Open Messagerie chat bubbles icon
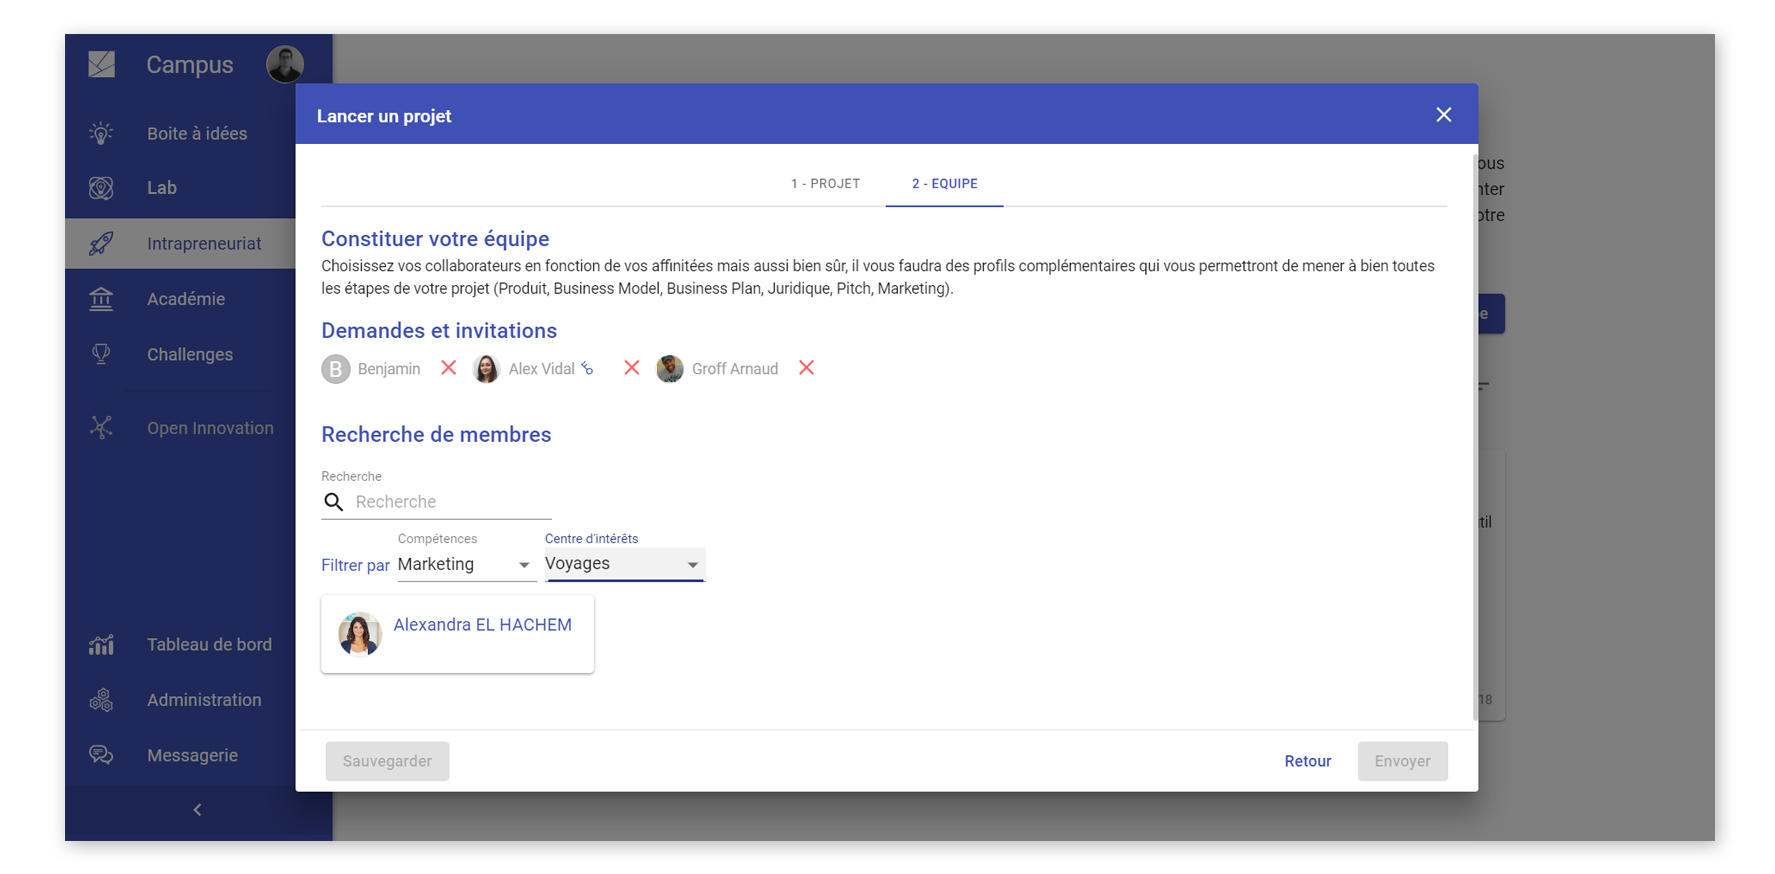This screenshot has width=1775, height=874. click(101, 755)
